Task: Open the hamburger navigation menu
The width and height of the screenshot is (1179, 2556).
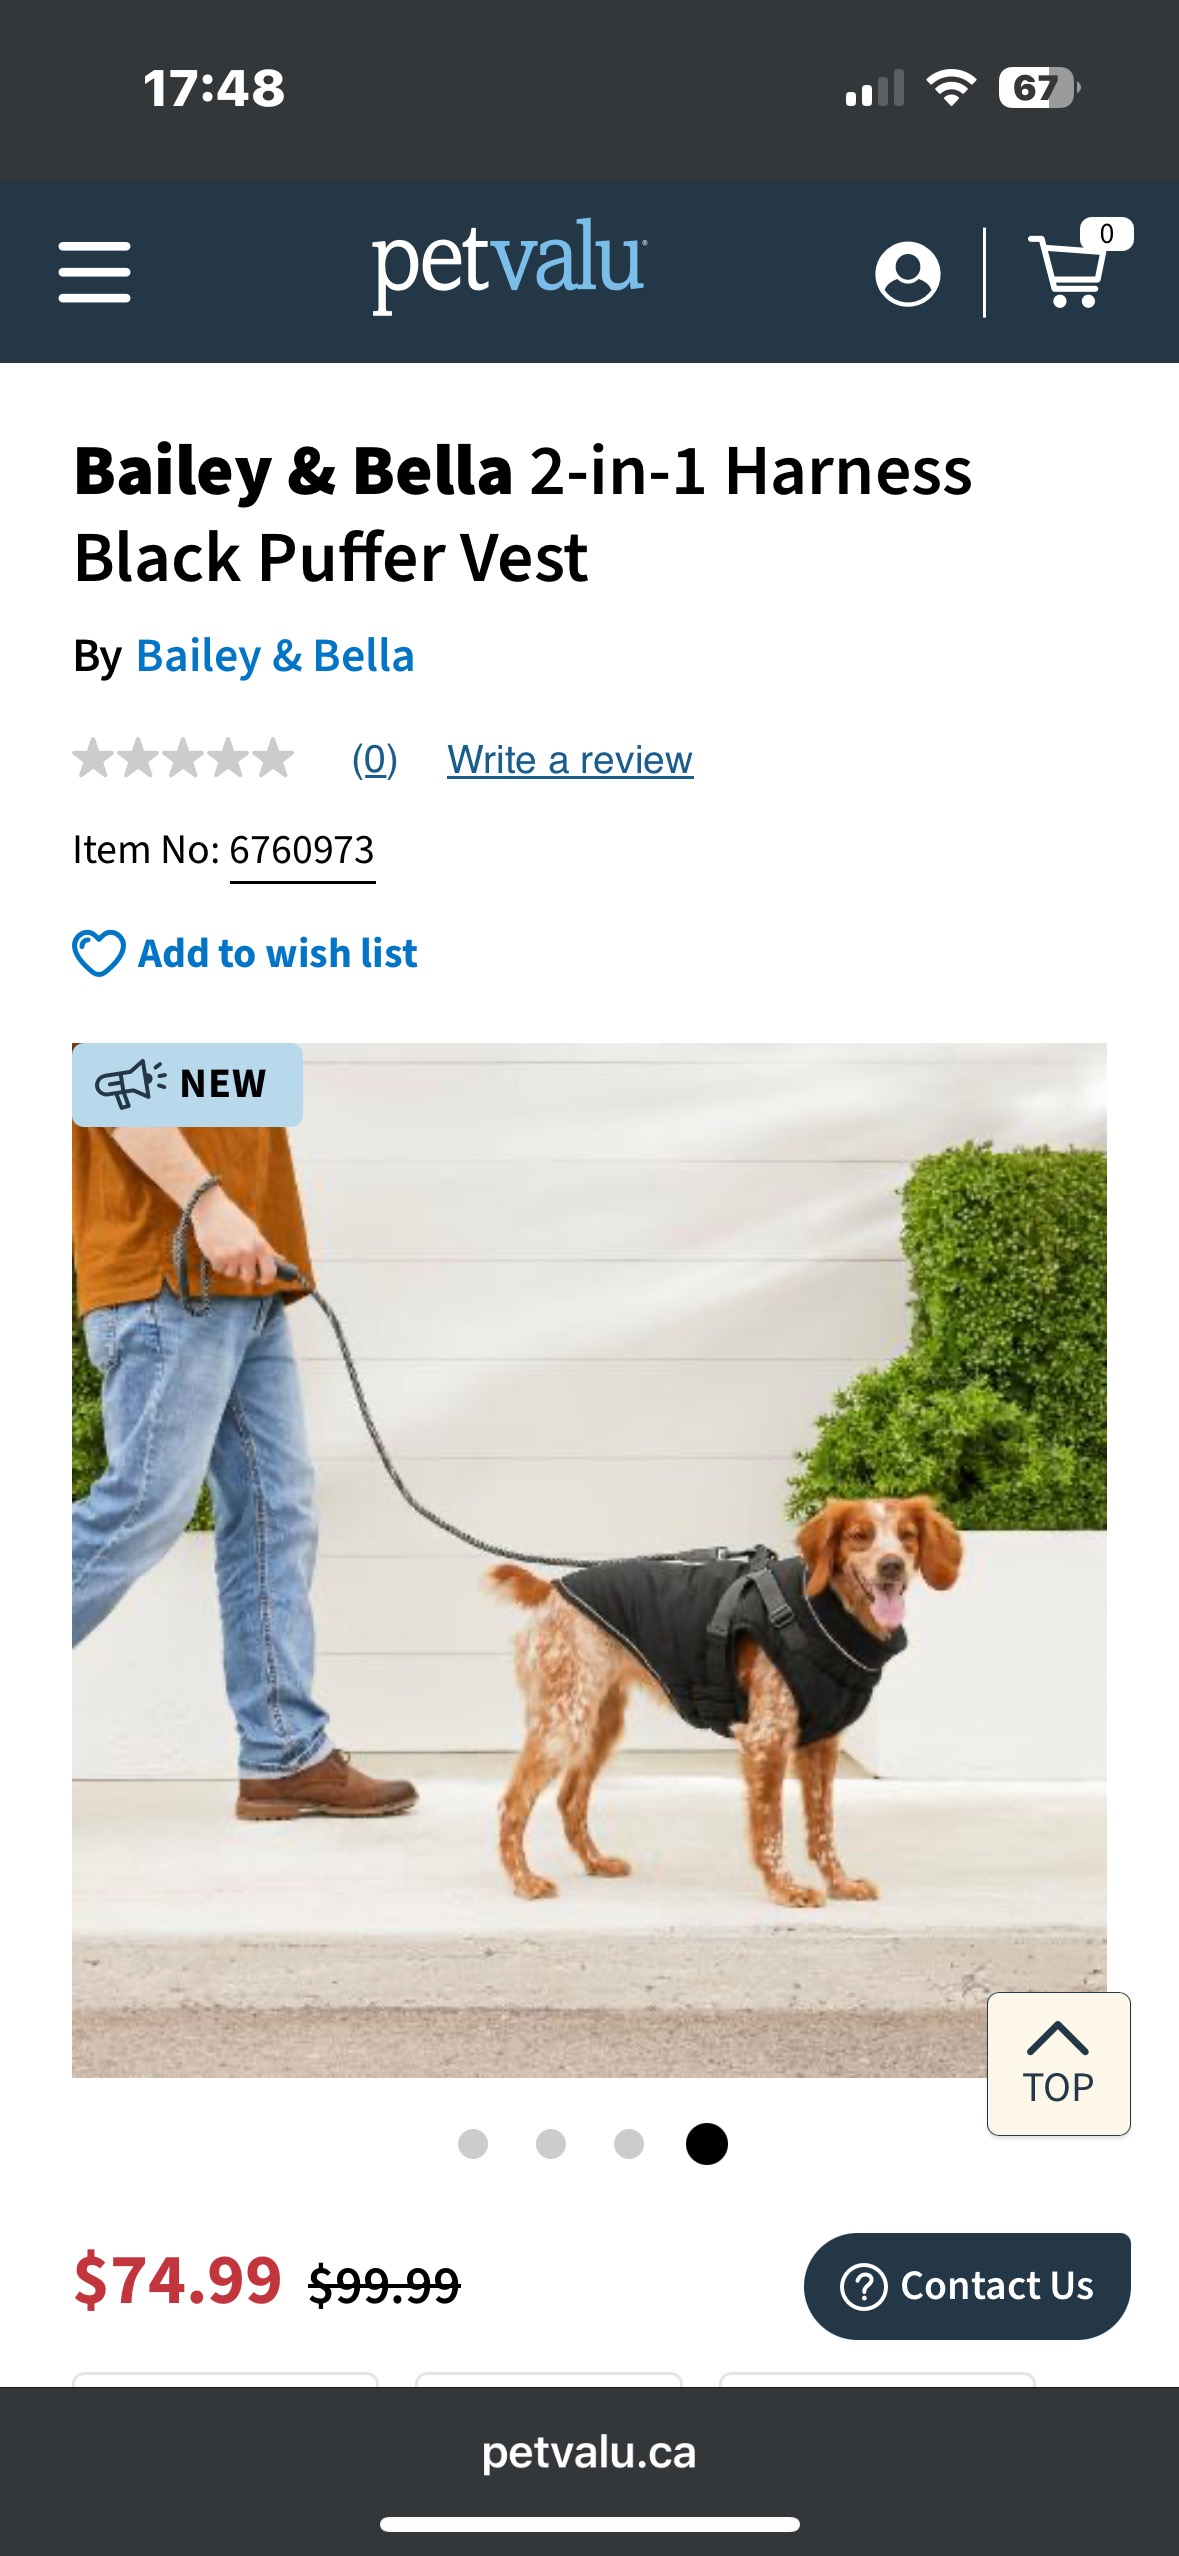Action: click(x=94, y=272)
